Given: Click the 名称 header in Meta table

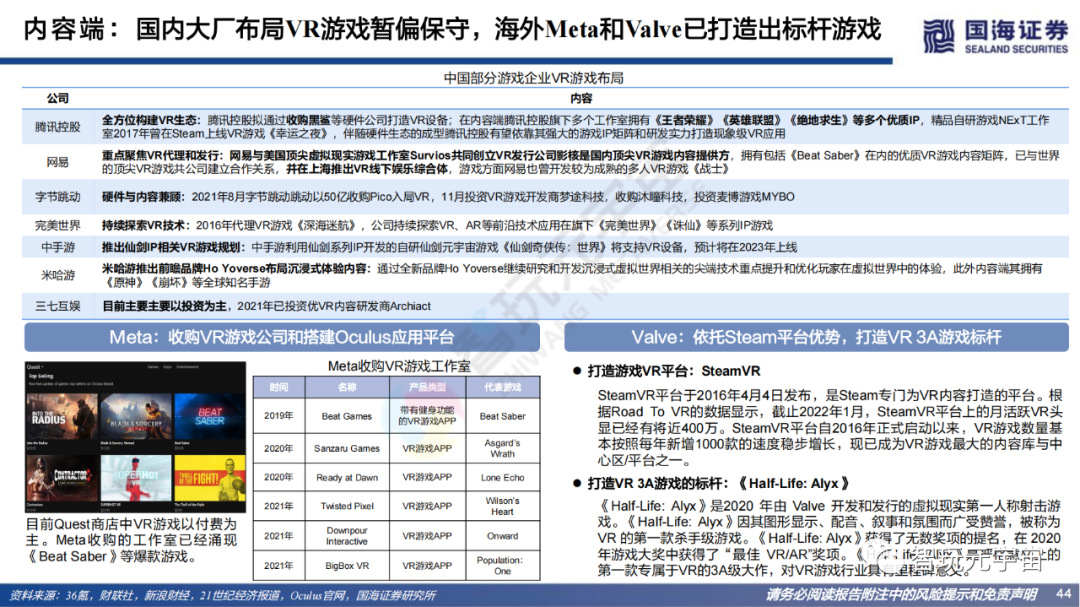Looking at the screenshot, I should click(347, 387).
